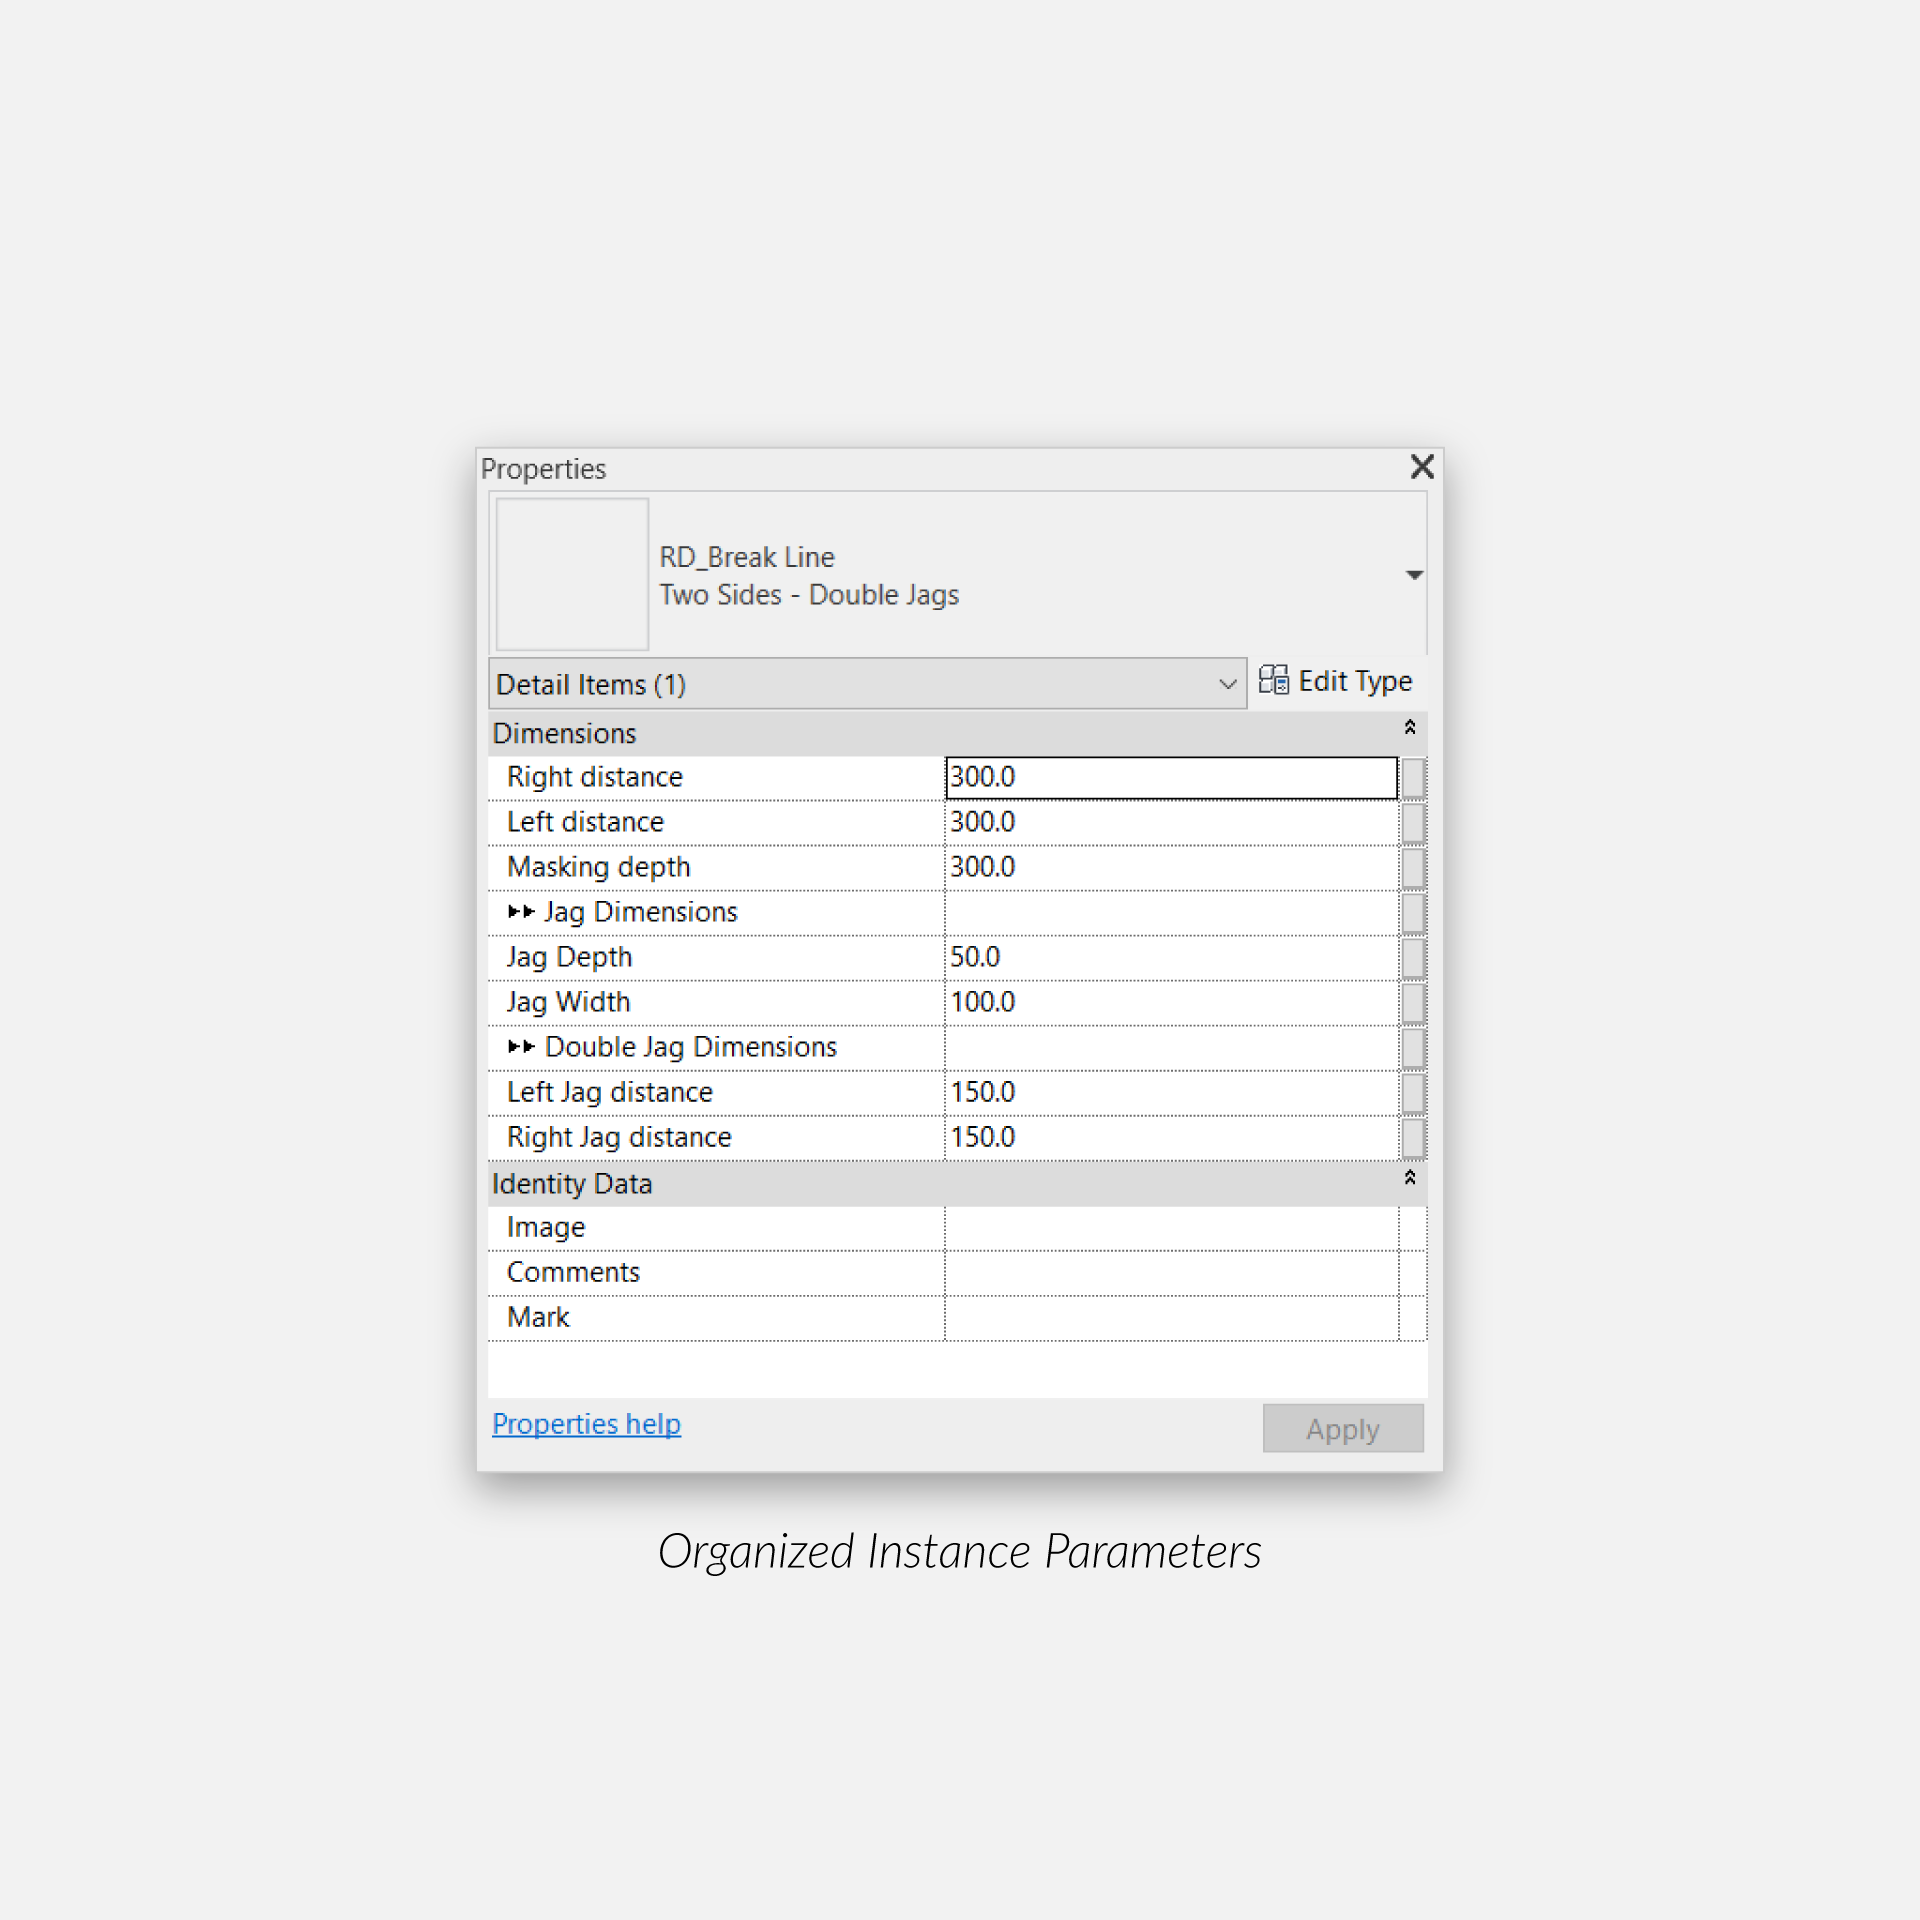Click the Right distance value field
This screenshot has height=1920, width=1920.
[x=1170, y=777]
